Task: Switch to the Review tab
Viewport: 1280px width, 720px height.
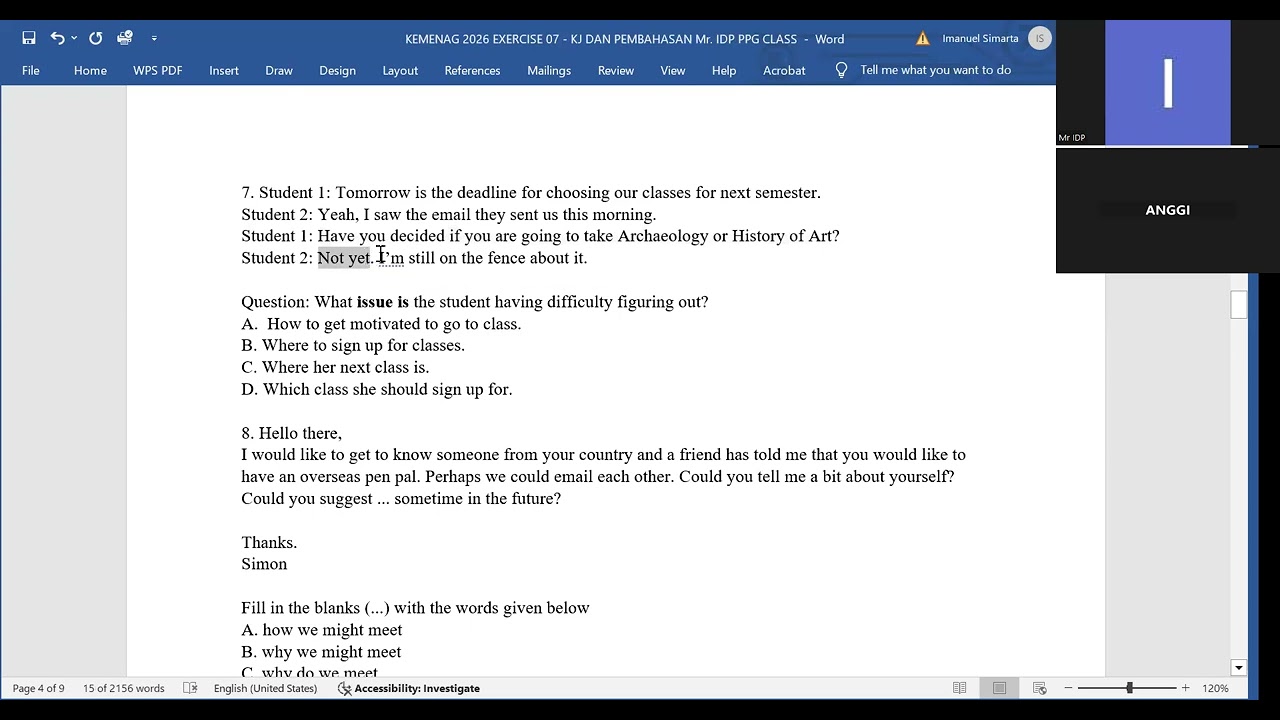Action: tap(616, 70)
